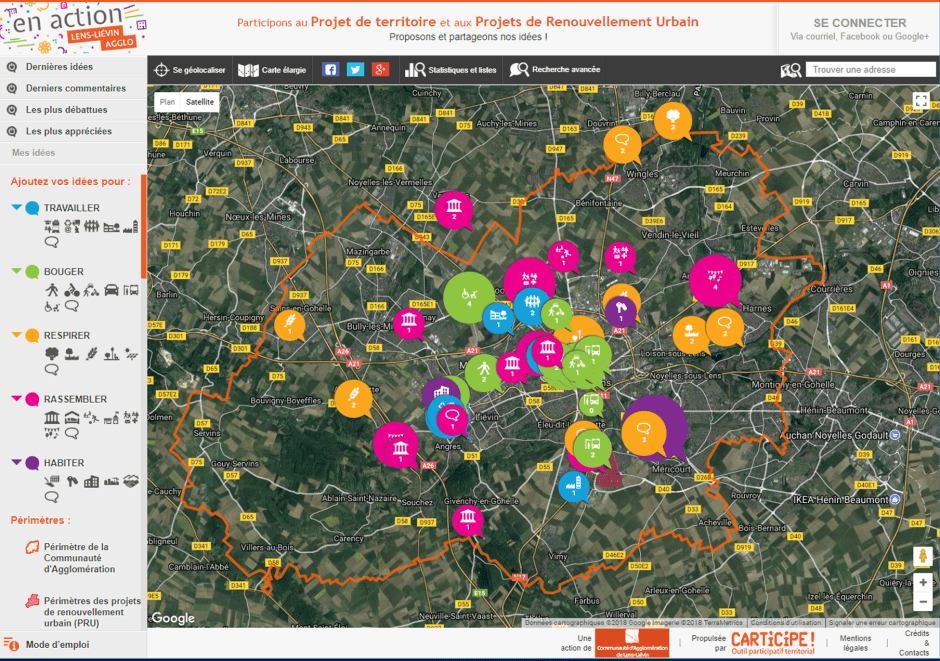Click the Google+ share icon
This screenshot has height=661, width=940.
[380, 70]
